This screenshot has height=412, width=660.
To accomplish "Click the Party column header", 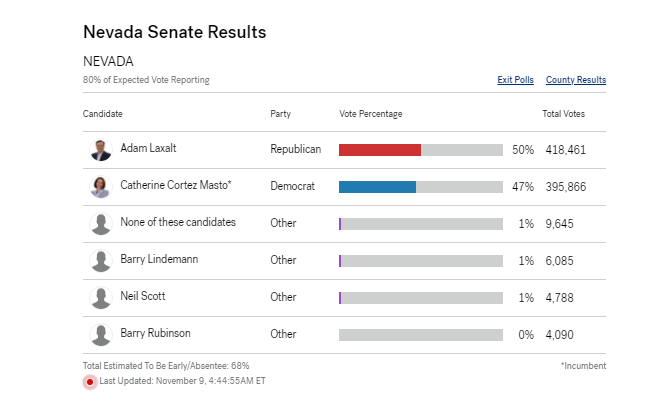I will tap(280, 114).
